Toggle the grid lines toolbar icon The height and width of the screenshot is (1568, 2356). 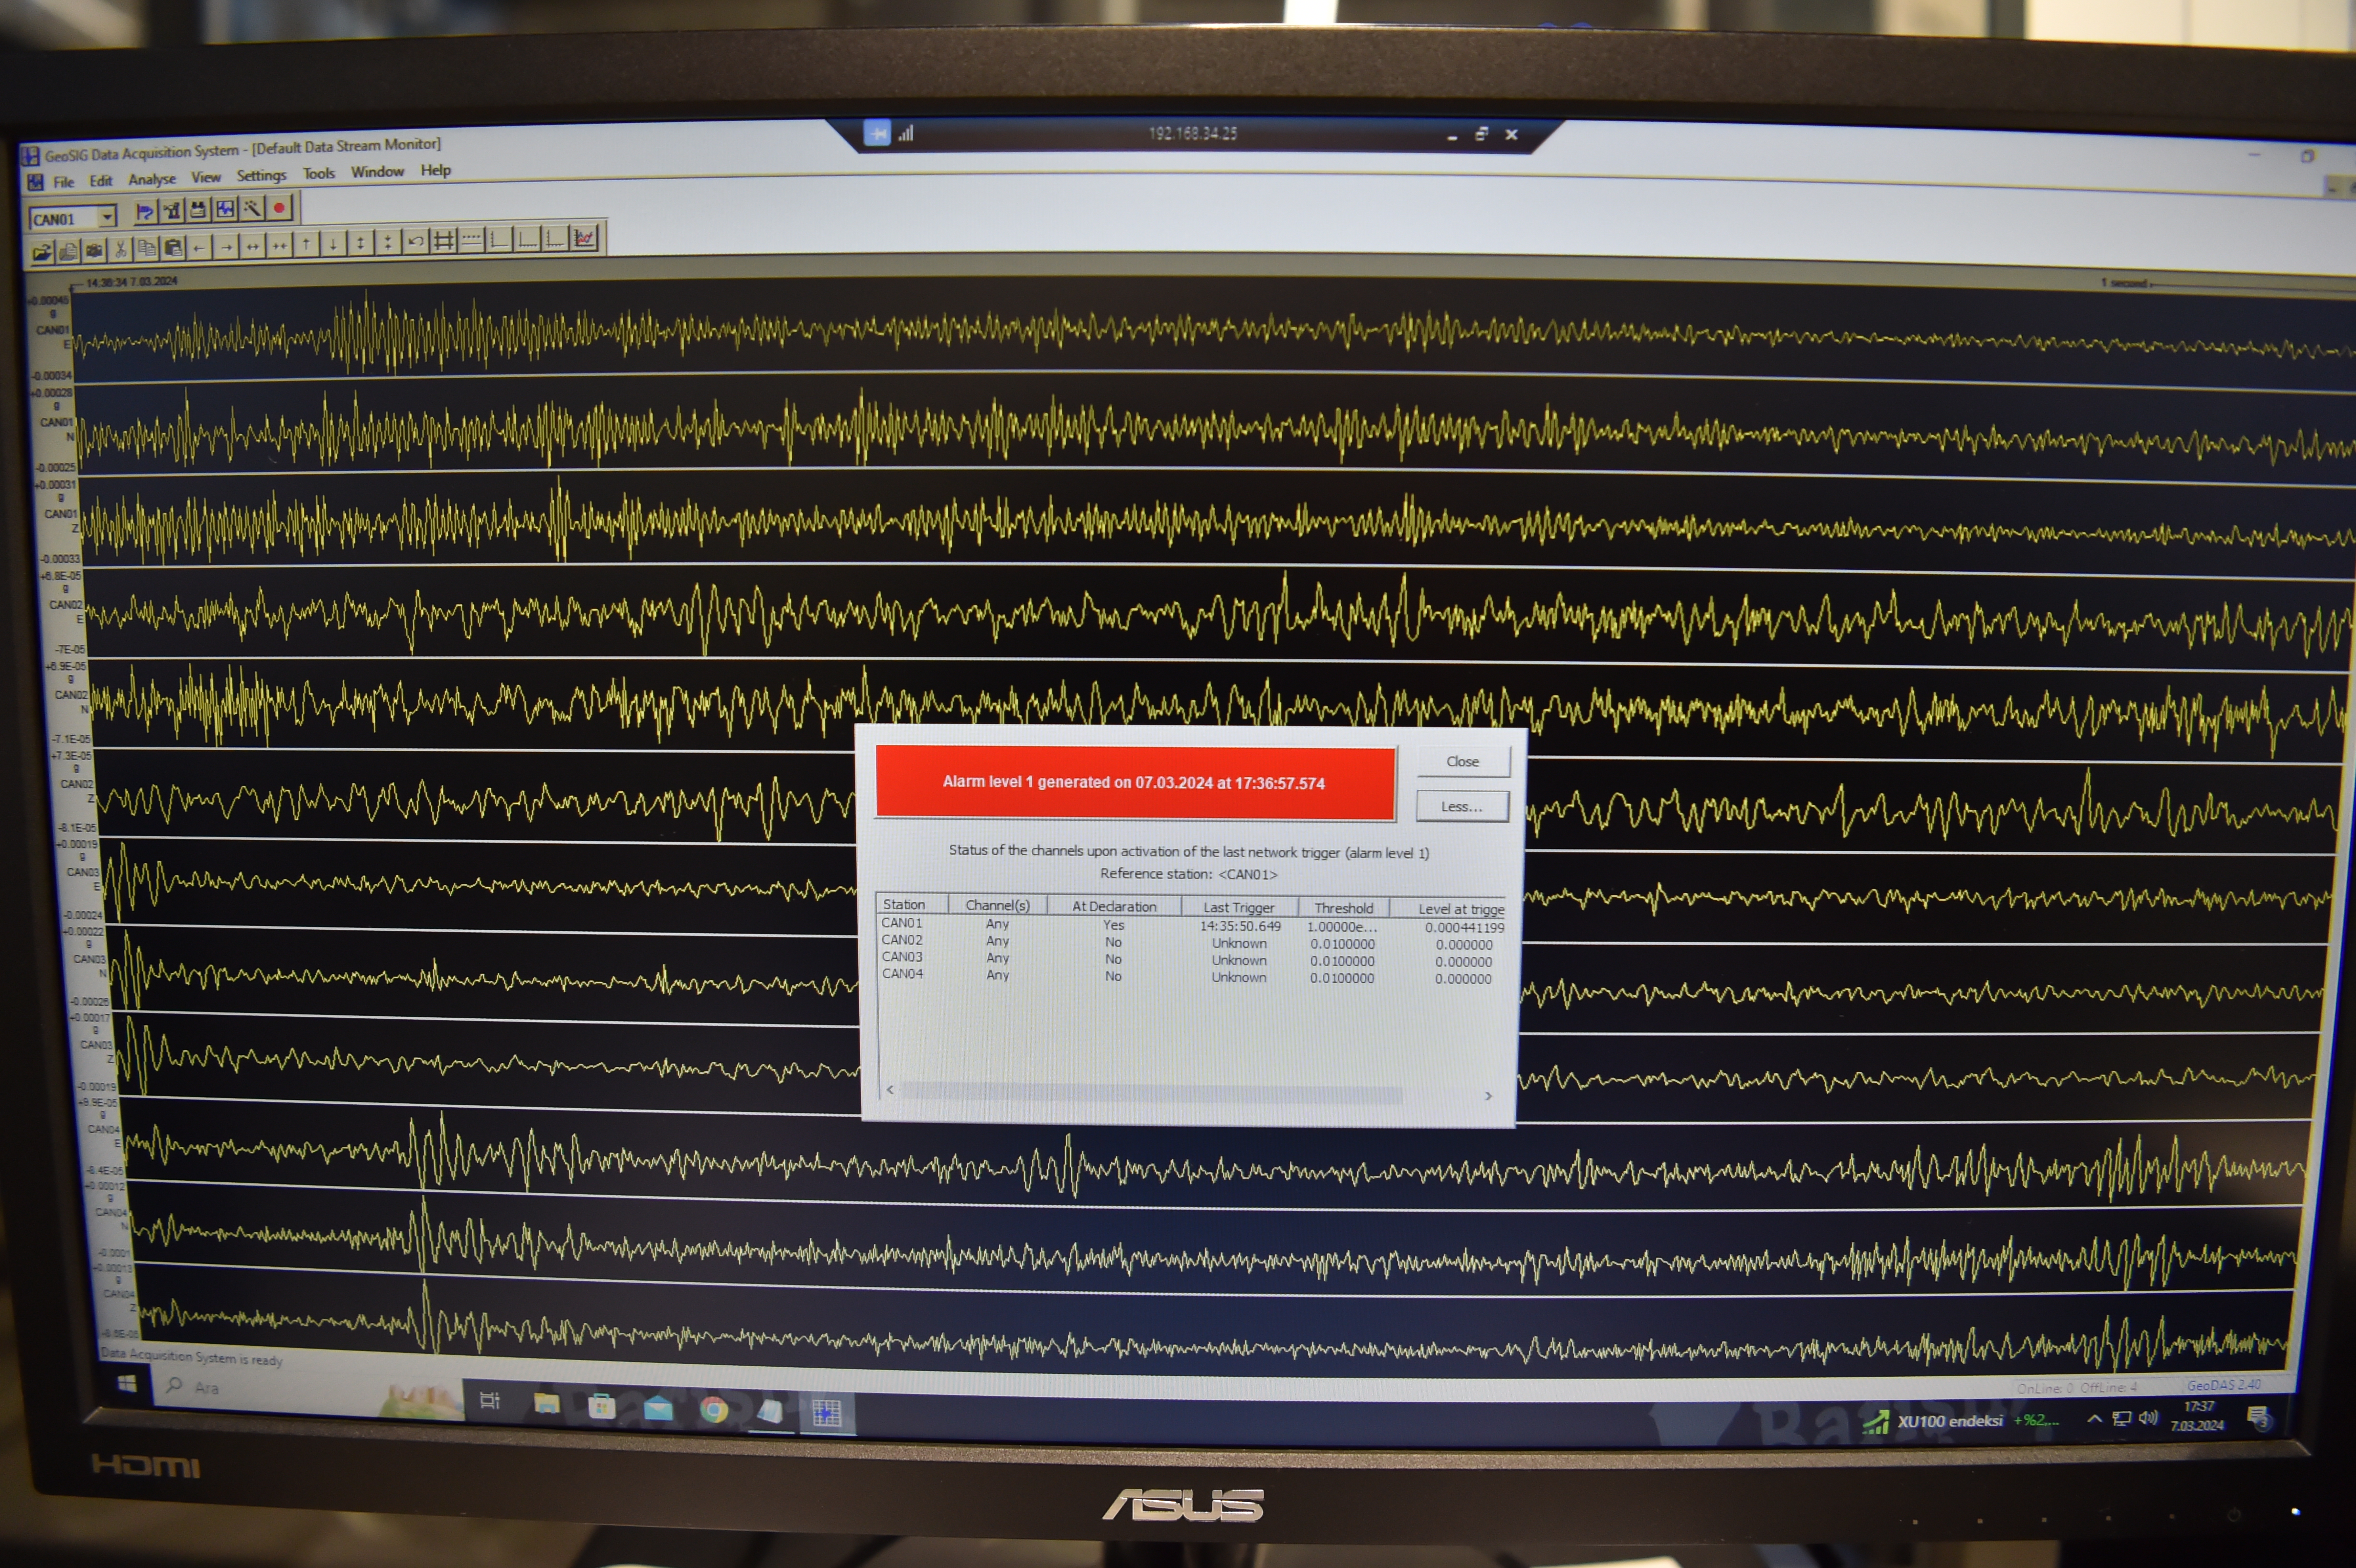coord(443,241)
